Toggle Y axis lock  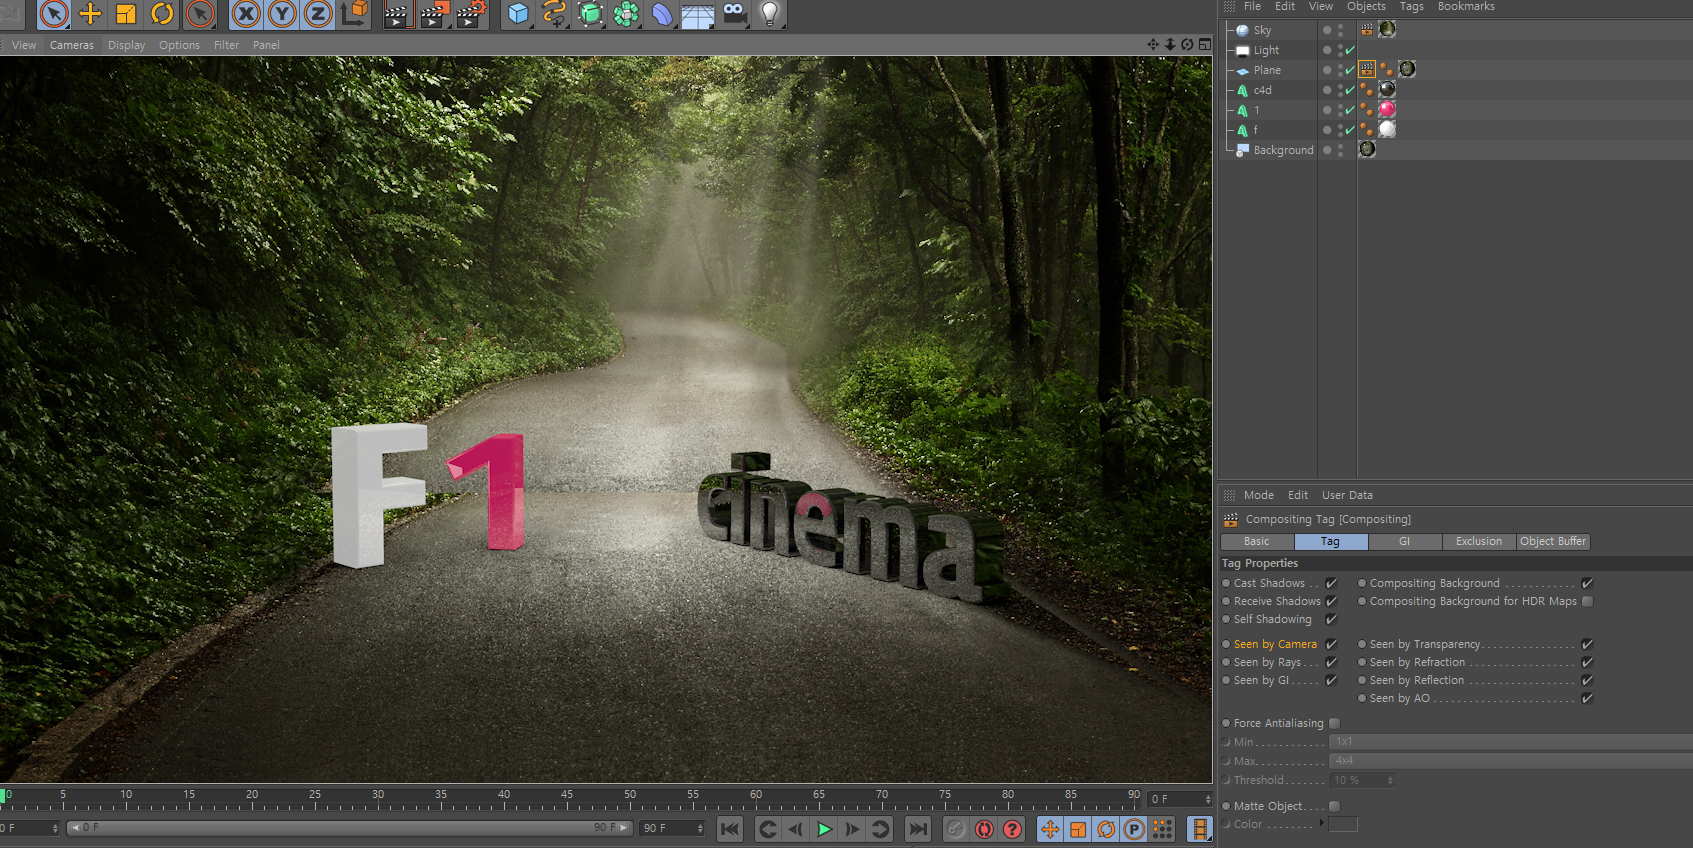point(282,14)
